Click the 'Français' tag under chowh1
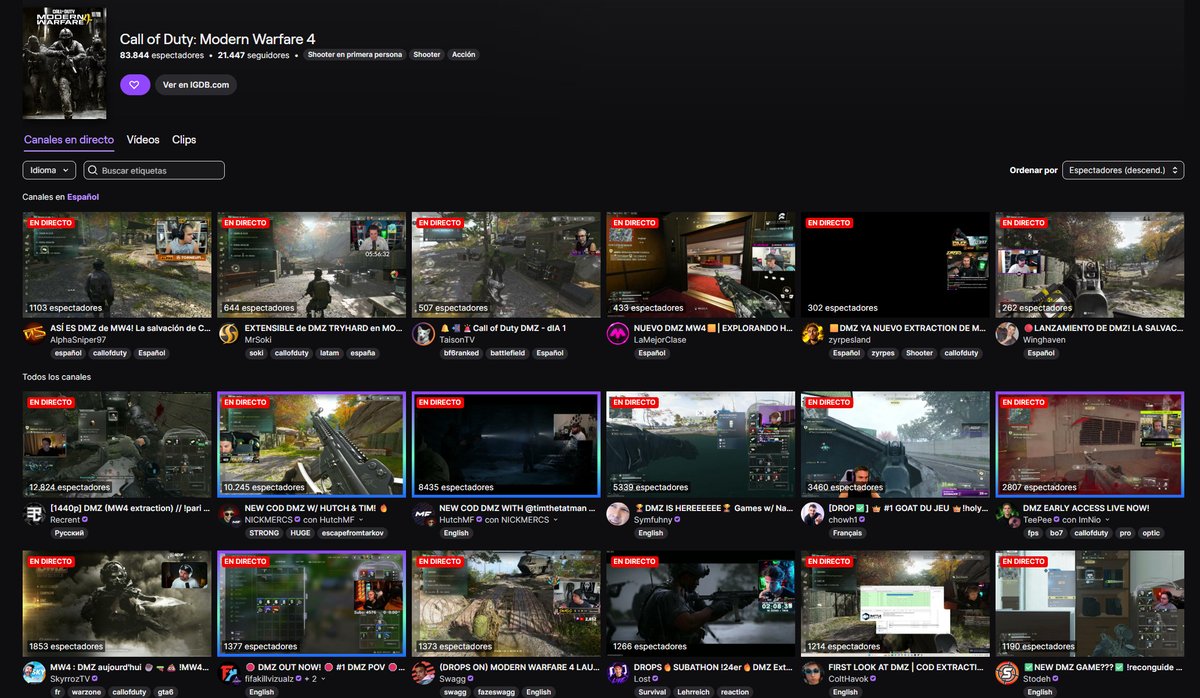 [x=848, y=533]
